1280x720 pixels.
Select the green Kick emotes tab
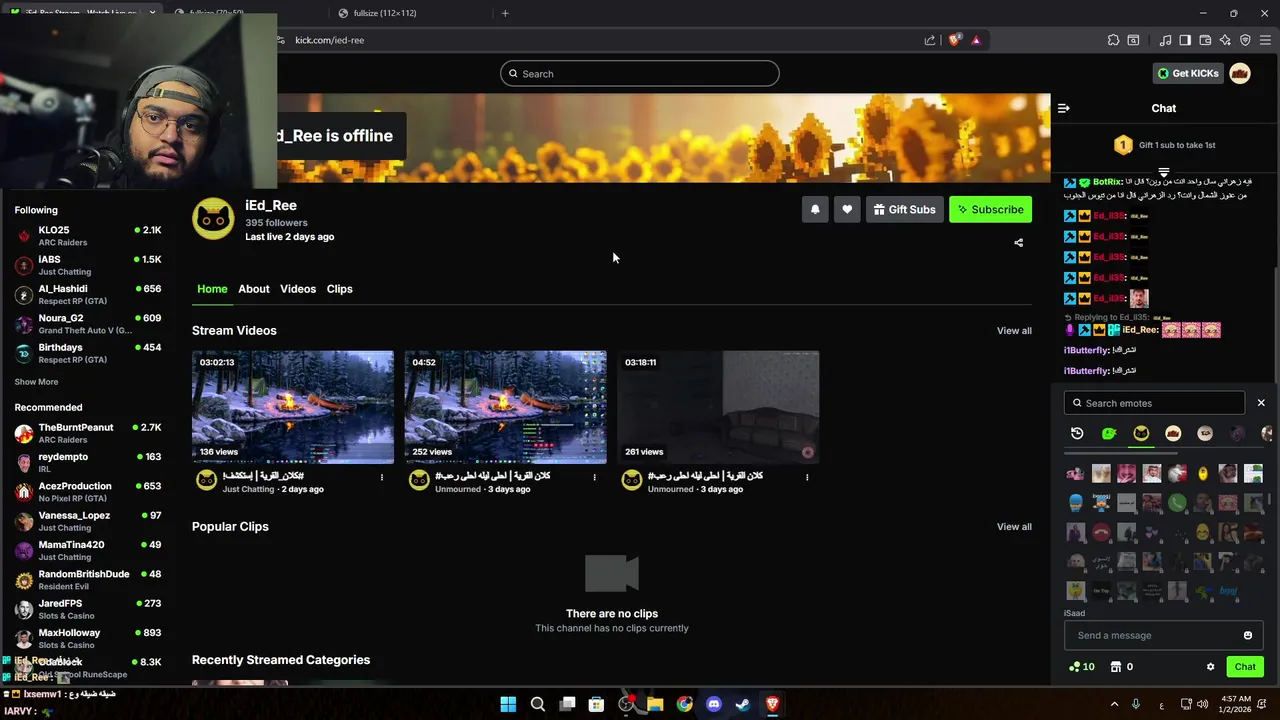(x=1109, y=433)
